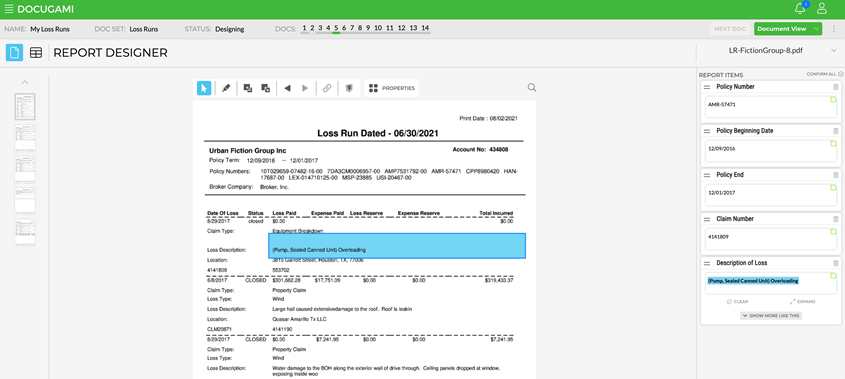
Task: Confirm the 4141809 value status circle
Action: coord(833,232)
